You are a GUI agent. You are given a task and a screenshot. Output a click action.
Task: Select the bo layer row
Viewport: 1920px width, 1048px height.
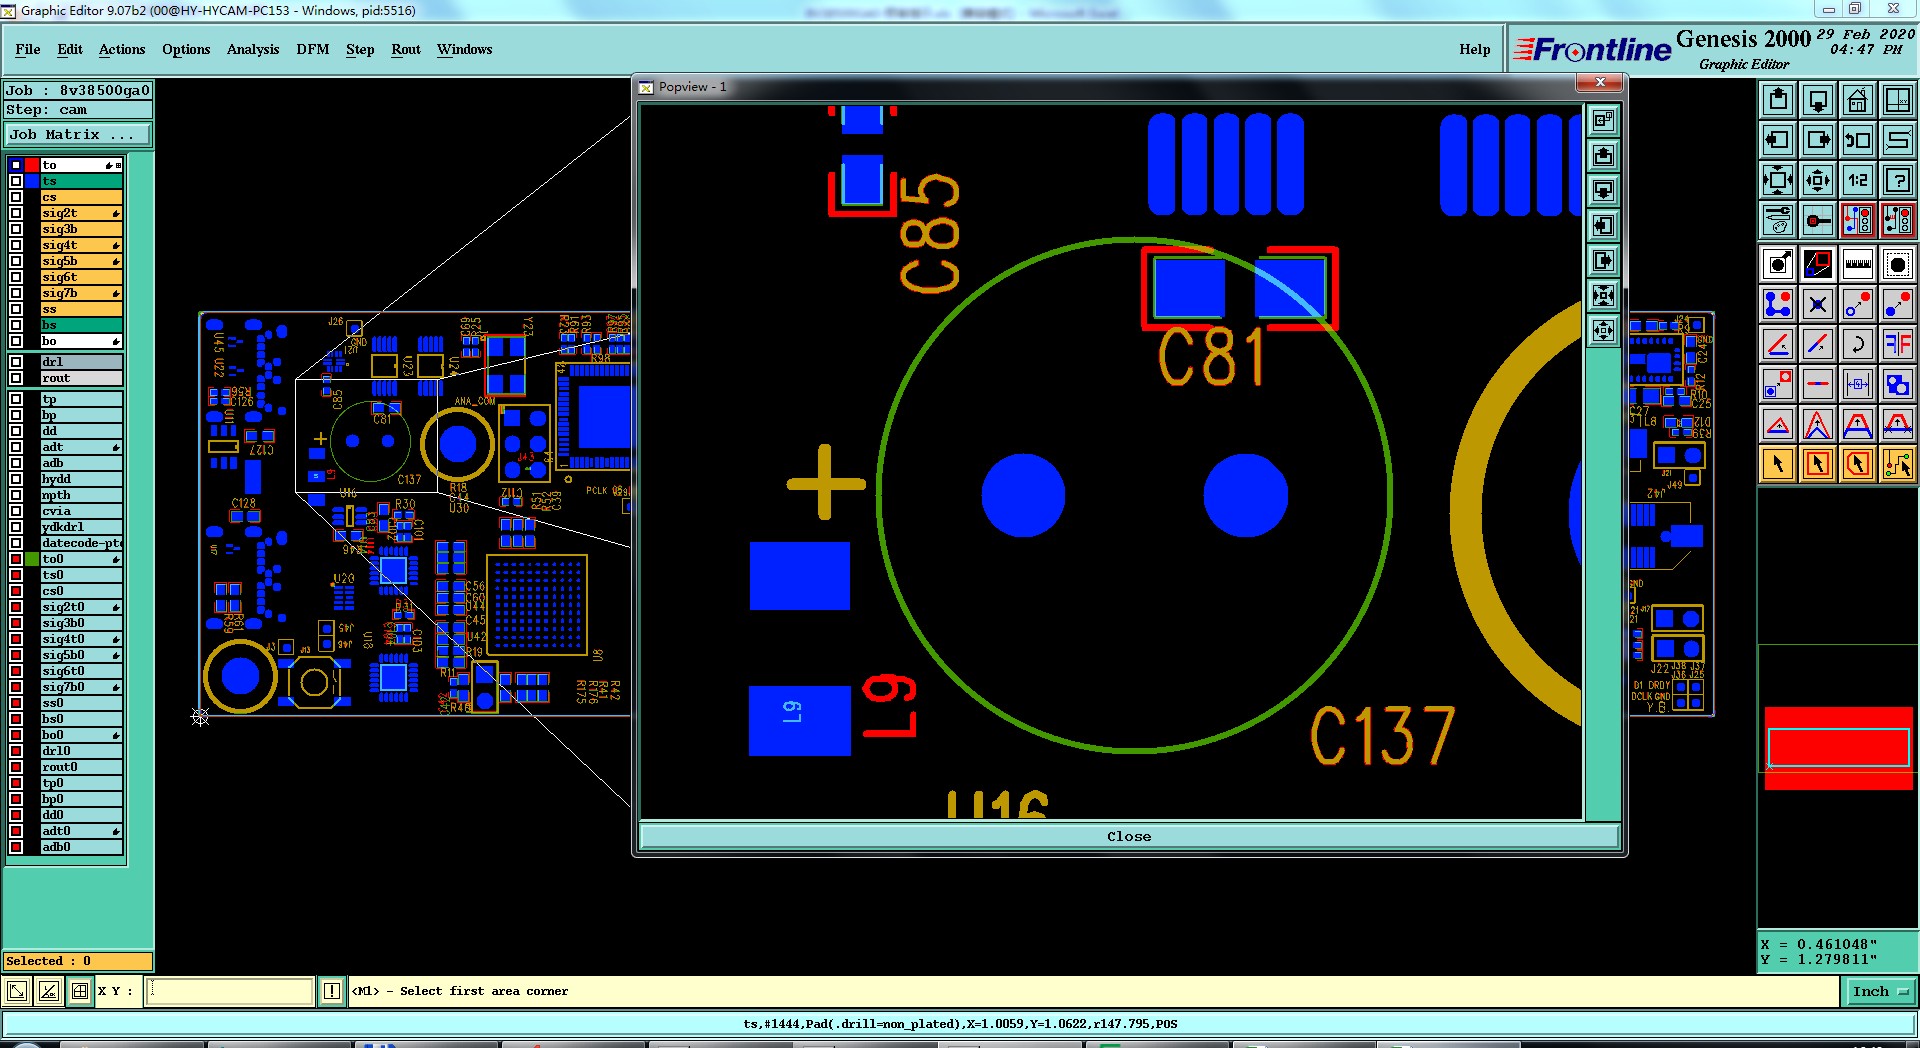click(81, 341)
